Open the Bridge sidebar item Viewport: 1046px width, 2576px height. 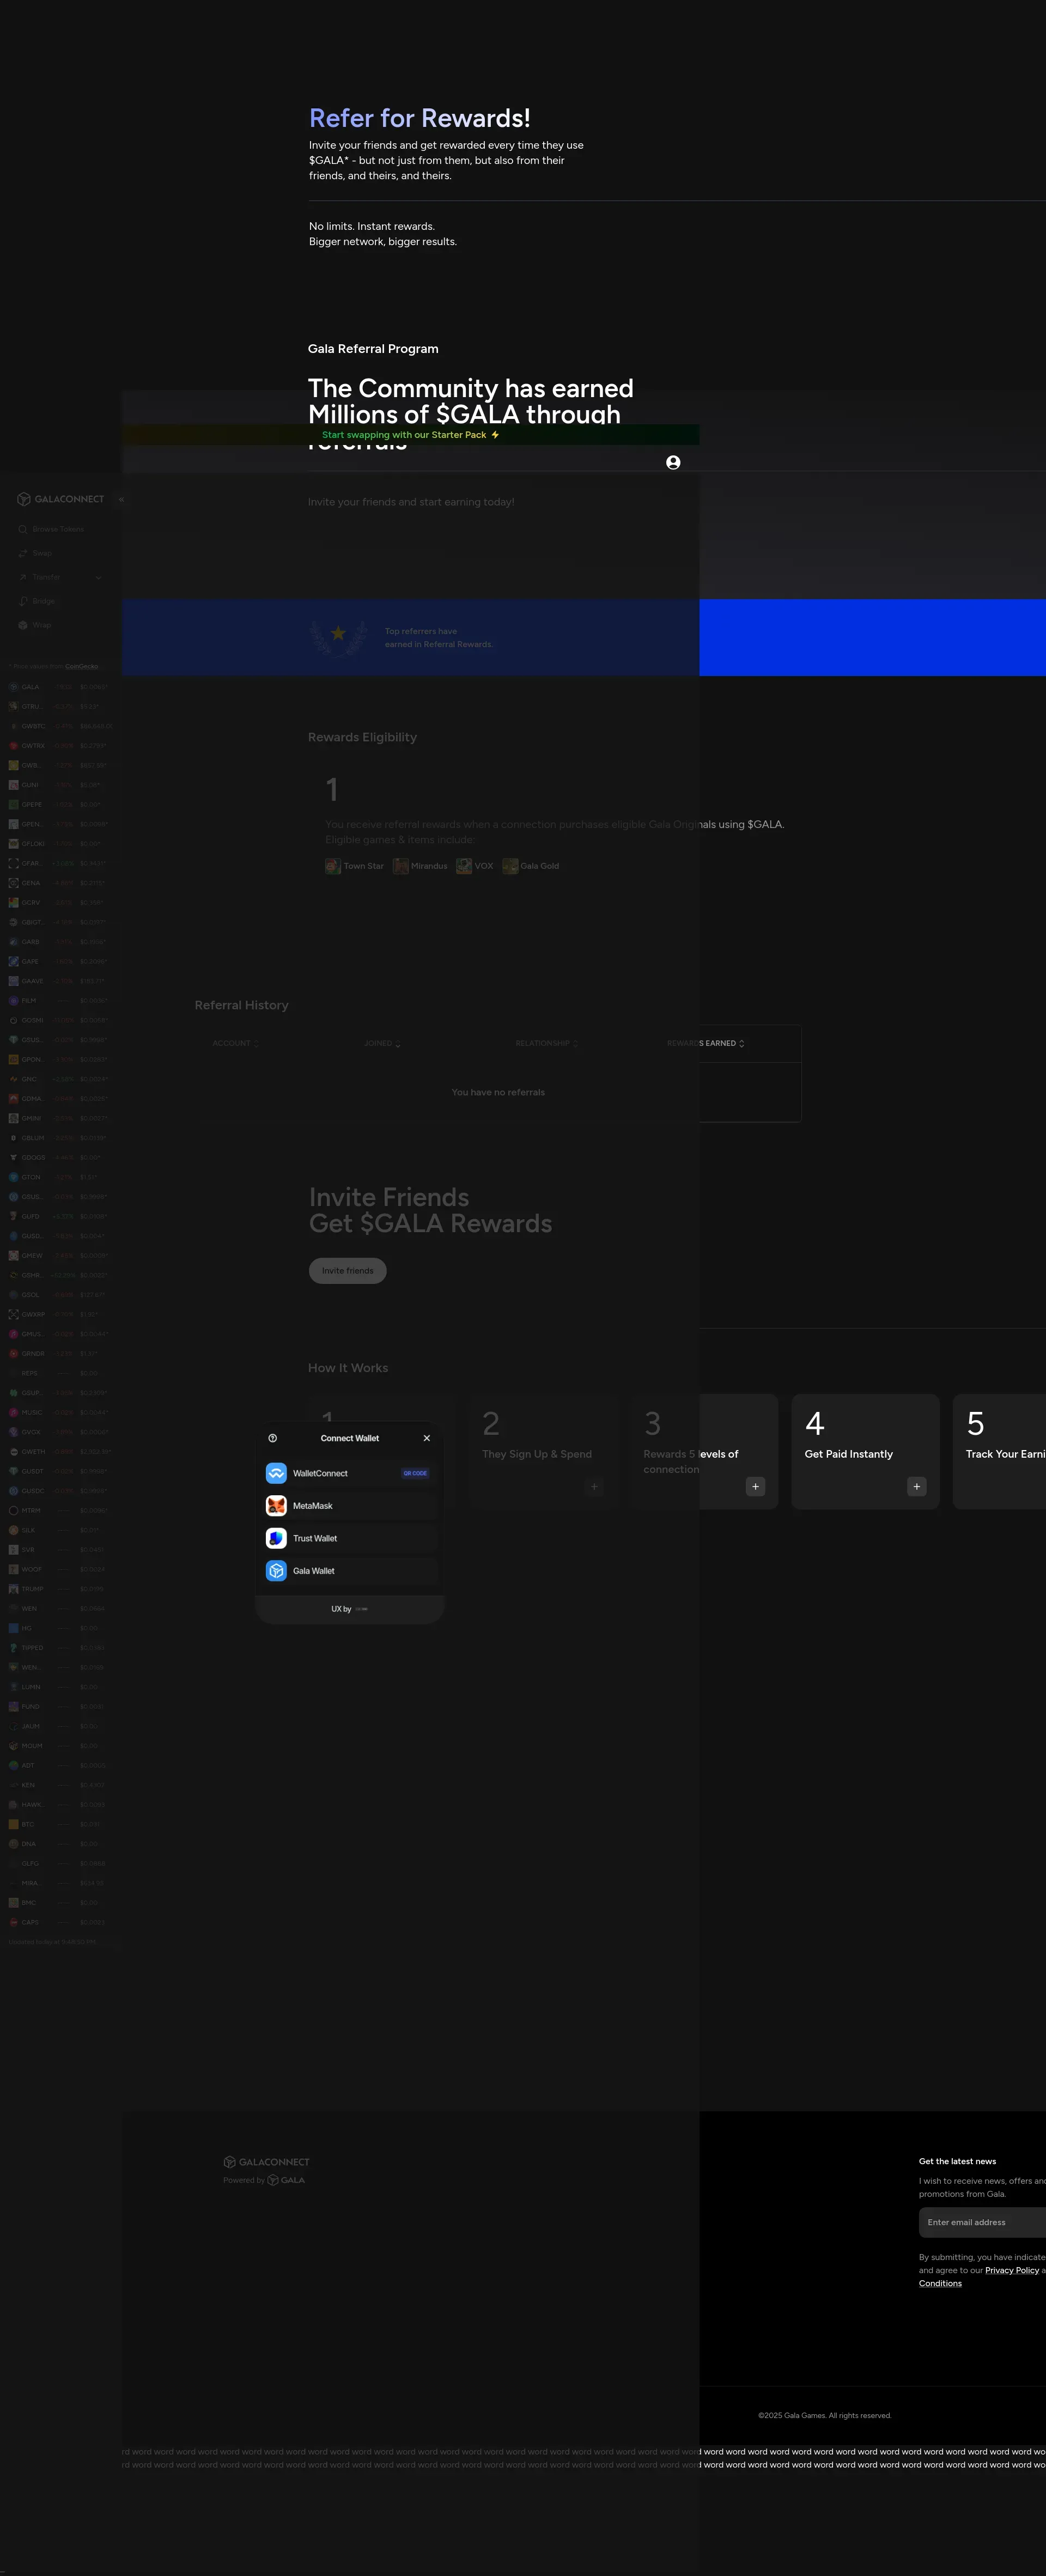pos(43,601)
